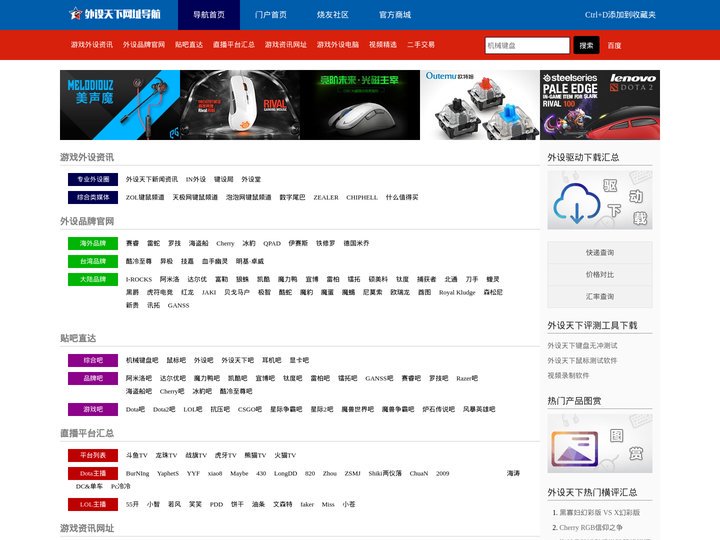This screenshot has height=540, width=720.
Task: Click the red Dota主播 label
Action: (x=93, y=473)
